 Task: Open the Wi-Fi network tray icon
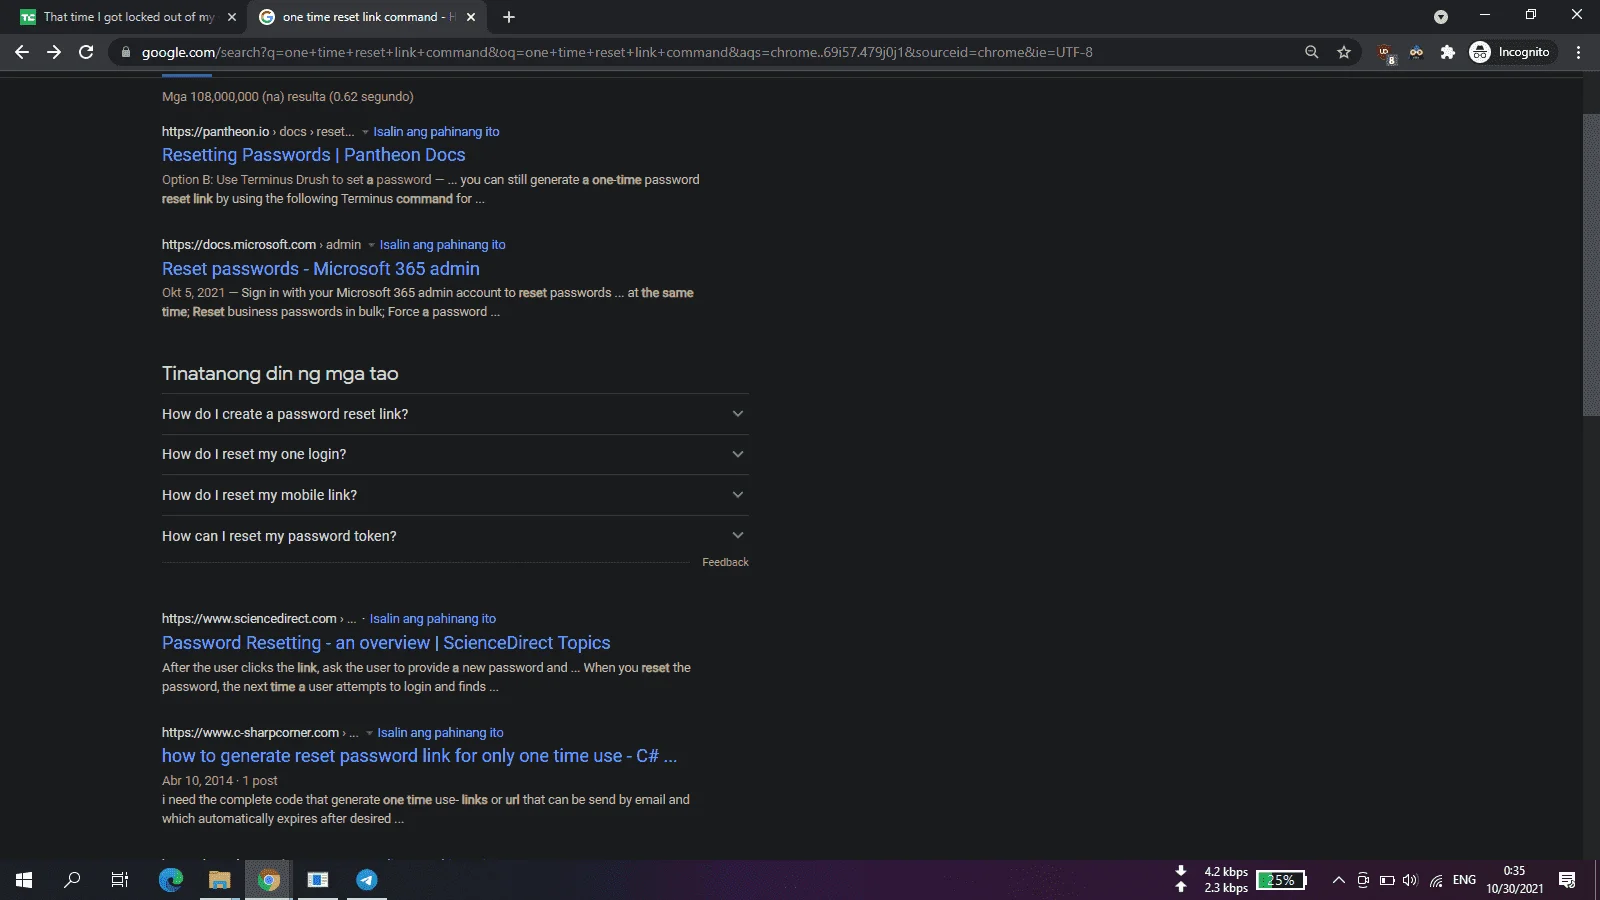click(x=1436, y=880)
